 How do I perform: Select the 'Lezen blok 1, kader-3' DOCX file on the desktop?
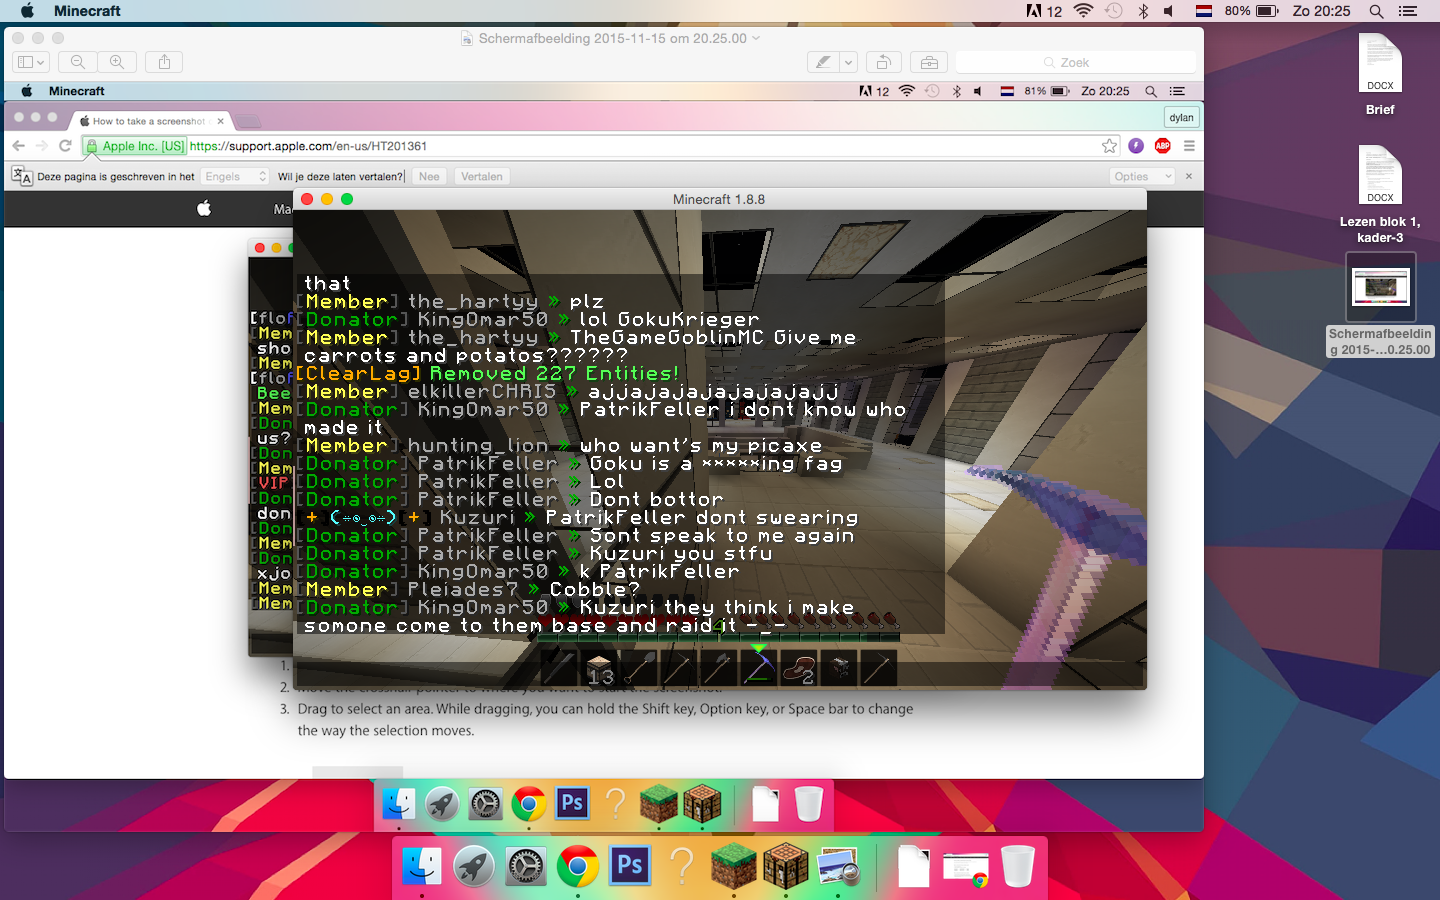click(1380, 195)
